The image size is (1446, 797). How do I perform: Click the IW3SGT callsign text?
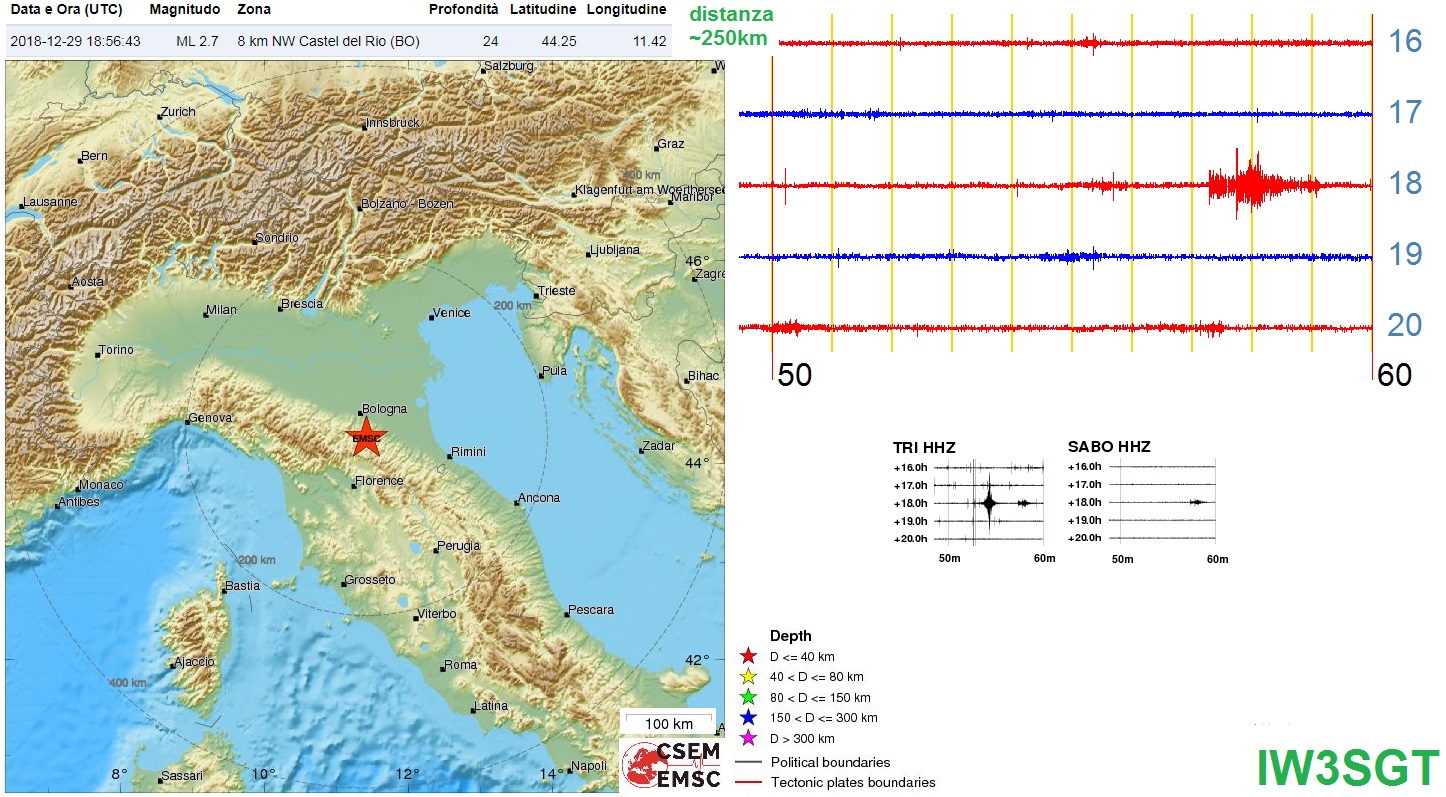tap(1347, 768)
